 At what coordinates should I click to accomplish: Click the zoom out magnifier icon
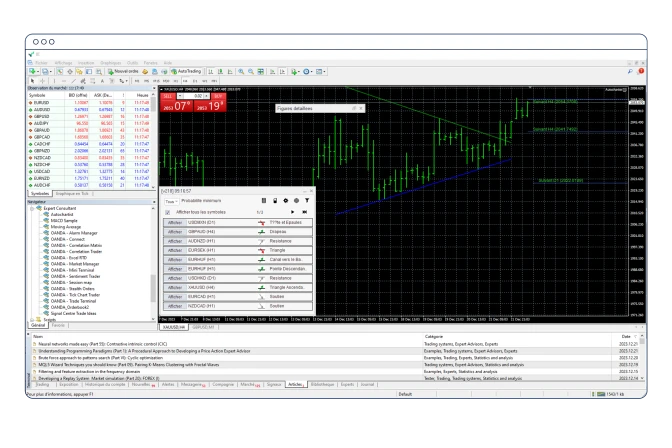point(251,72)
